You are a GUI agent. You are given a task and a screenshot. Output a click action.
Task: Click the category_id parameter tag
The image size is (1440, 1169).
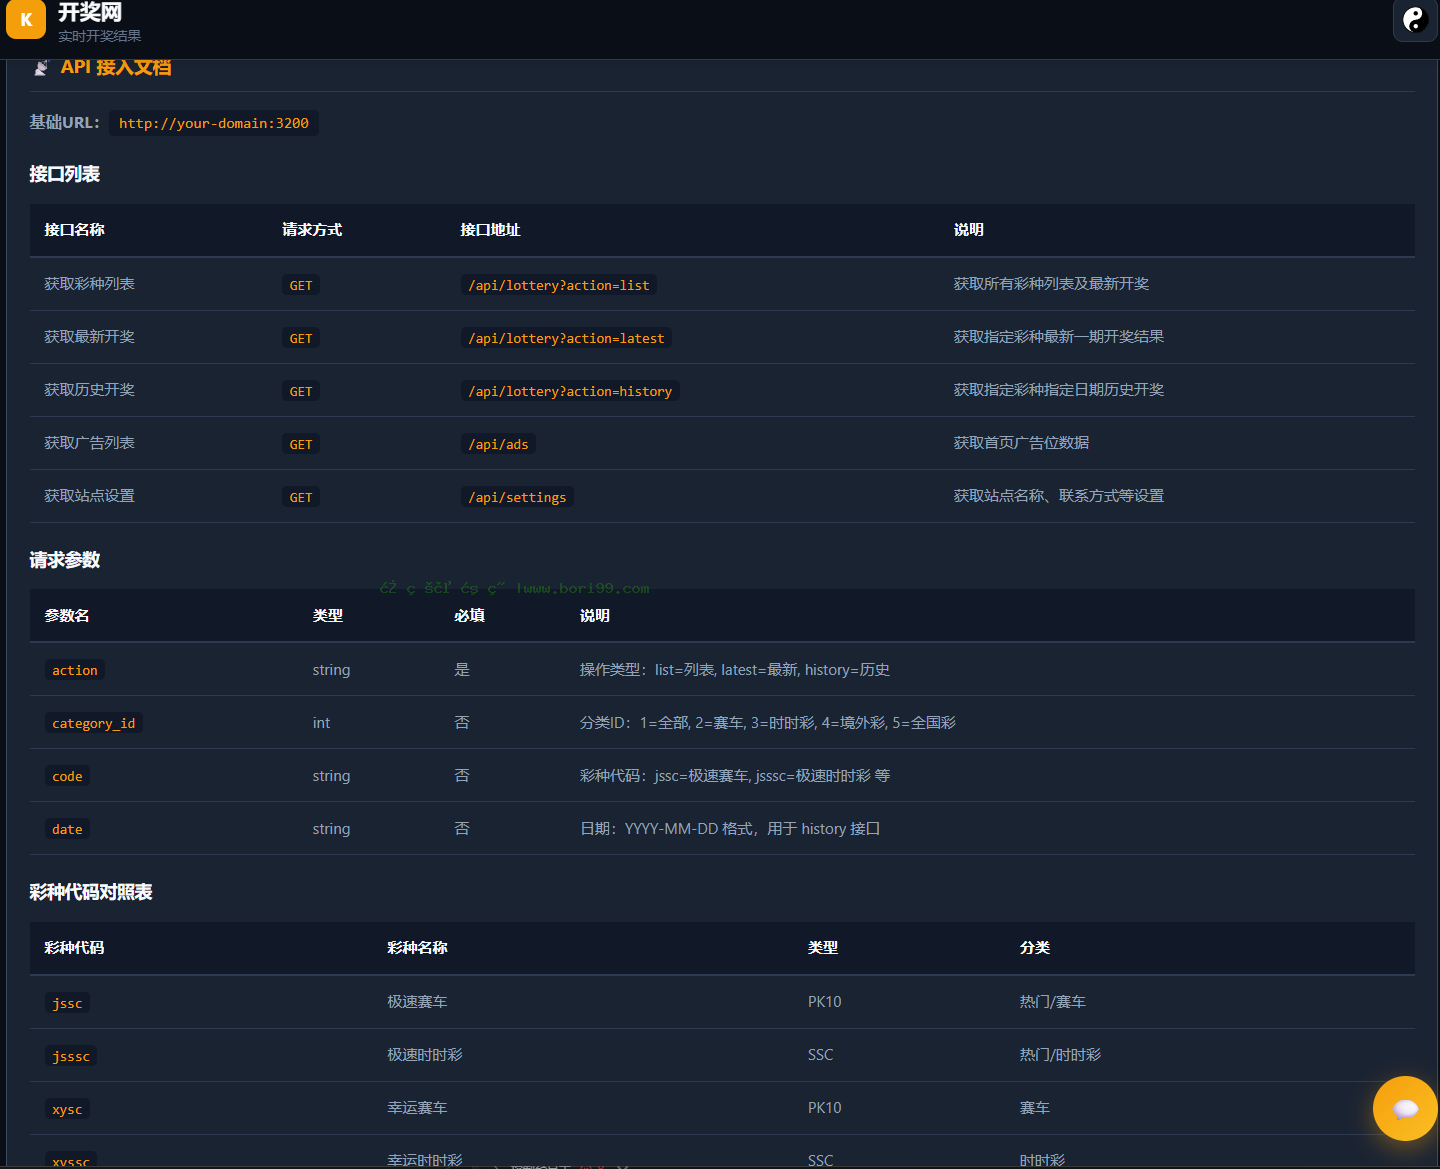94,723
